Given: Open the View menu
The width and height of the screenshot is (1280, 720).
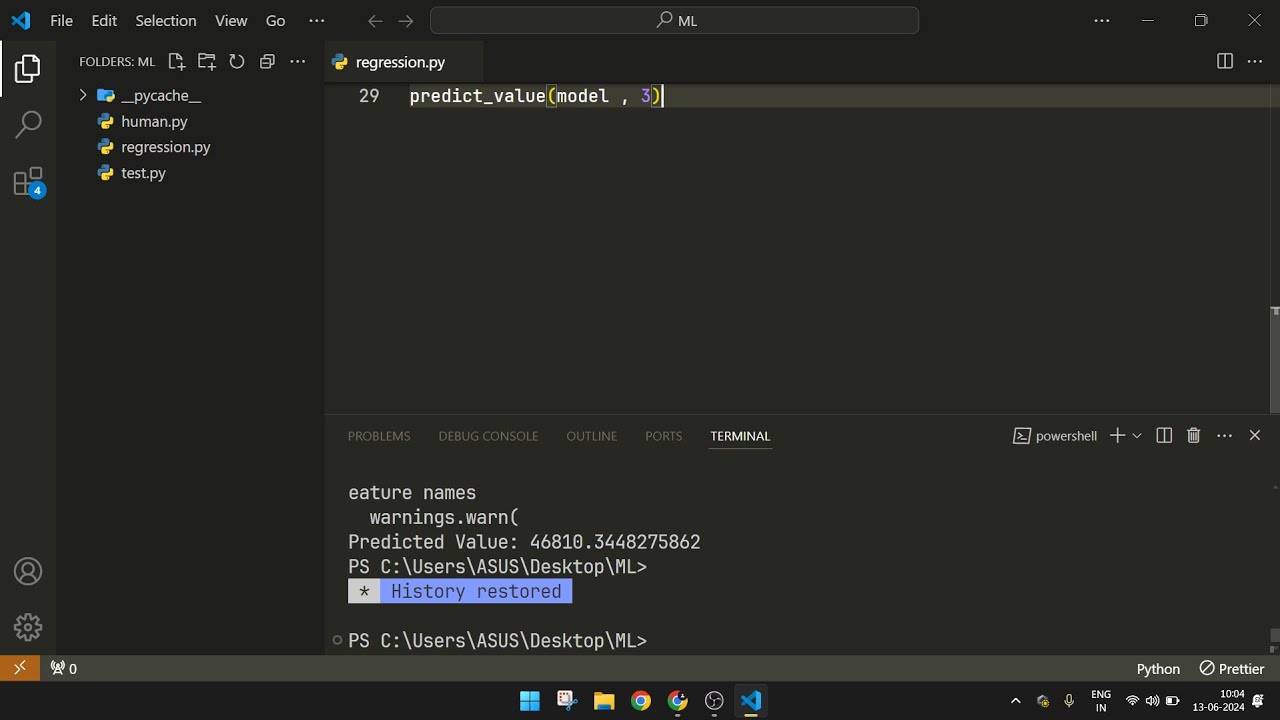Looking at the screenshot, I should click(x=231, y=21).
